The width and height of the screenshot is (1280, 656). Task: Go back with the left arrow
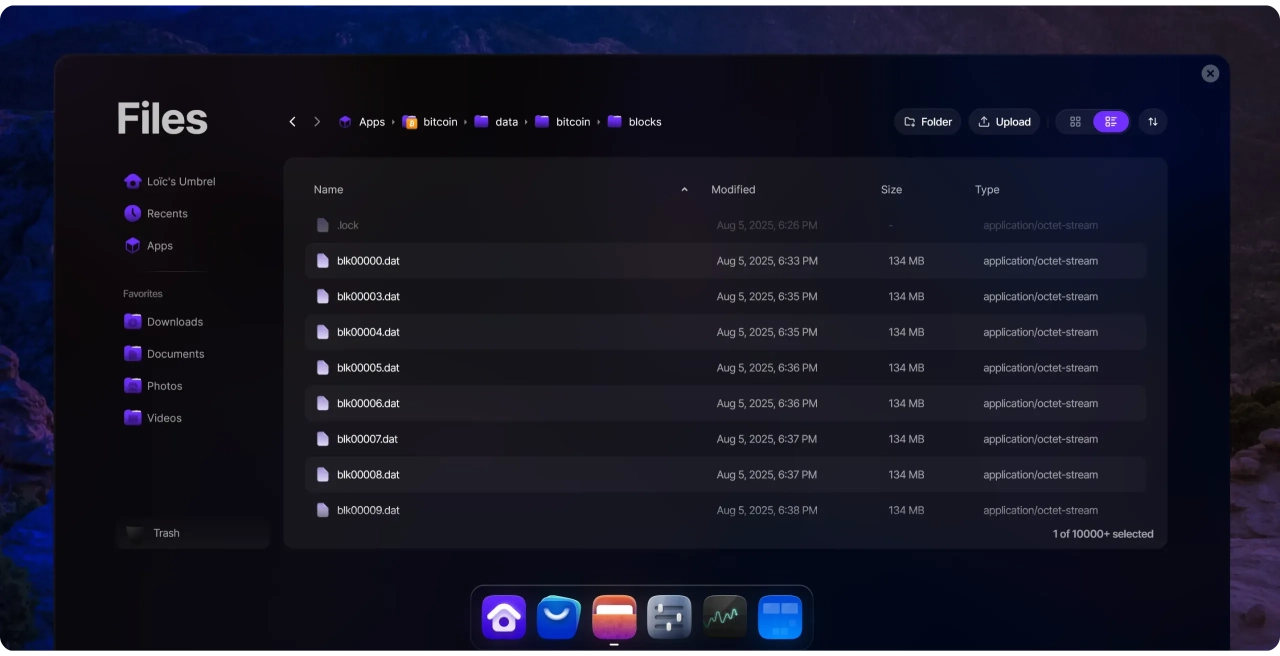click(292, 122)
